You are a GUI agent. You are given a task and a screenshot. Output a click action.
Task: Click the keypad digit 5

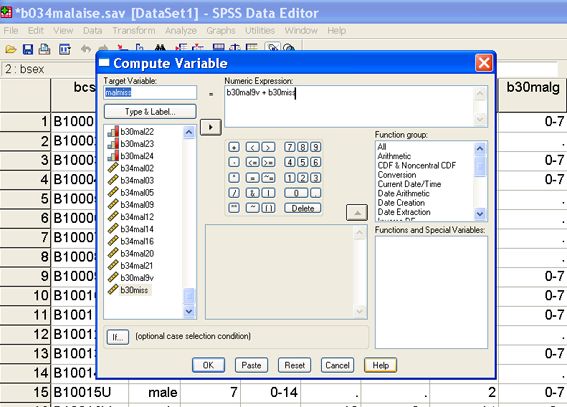(x=303, y=162)
